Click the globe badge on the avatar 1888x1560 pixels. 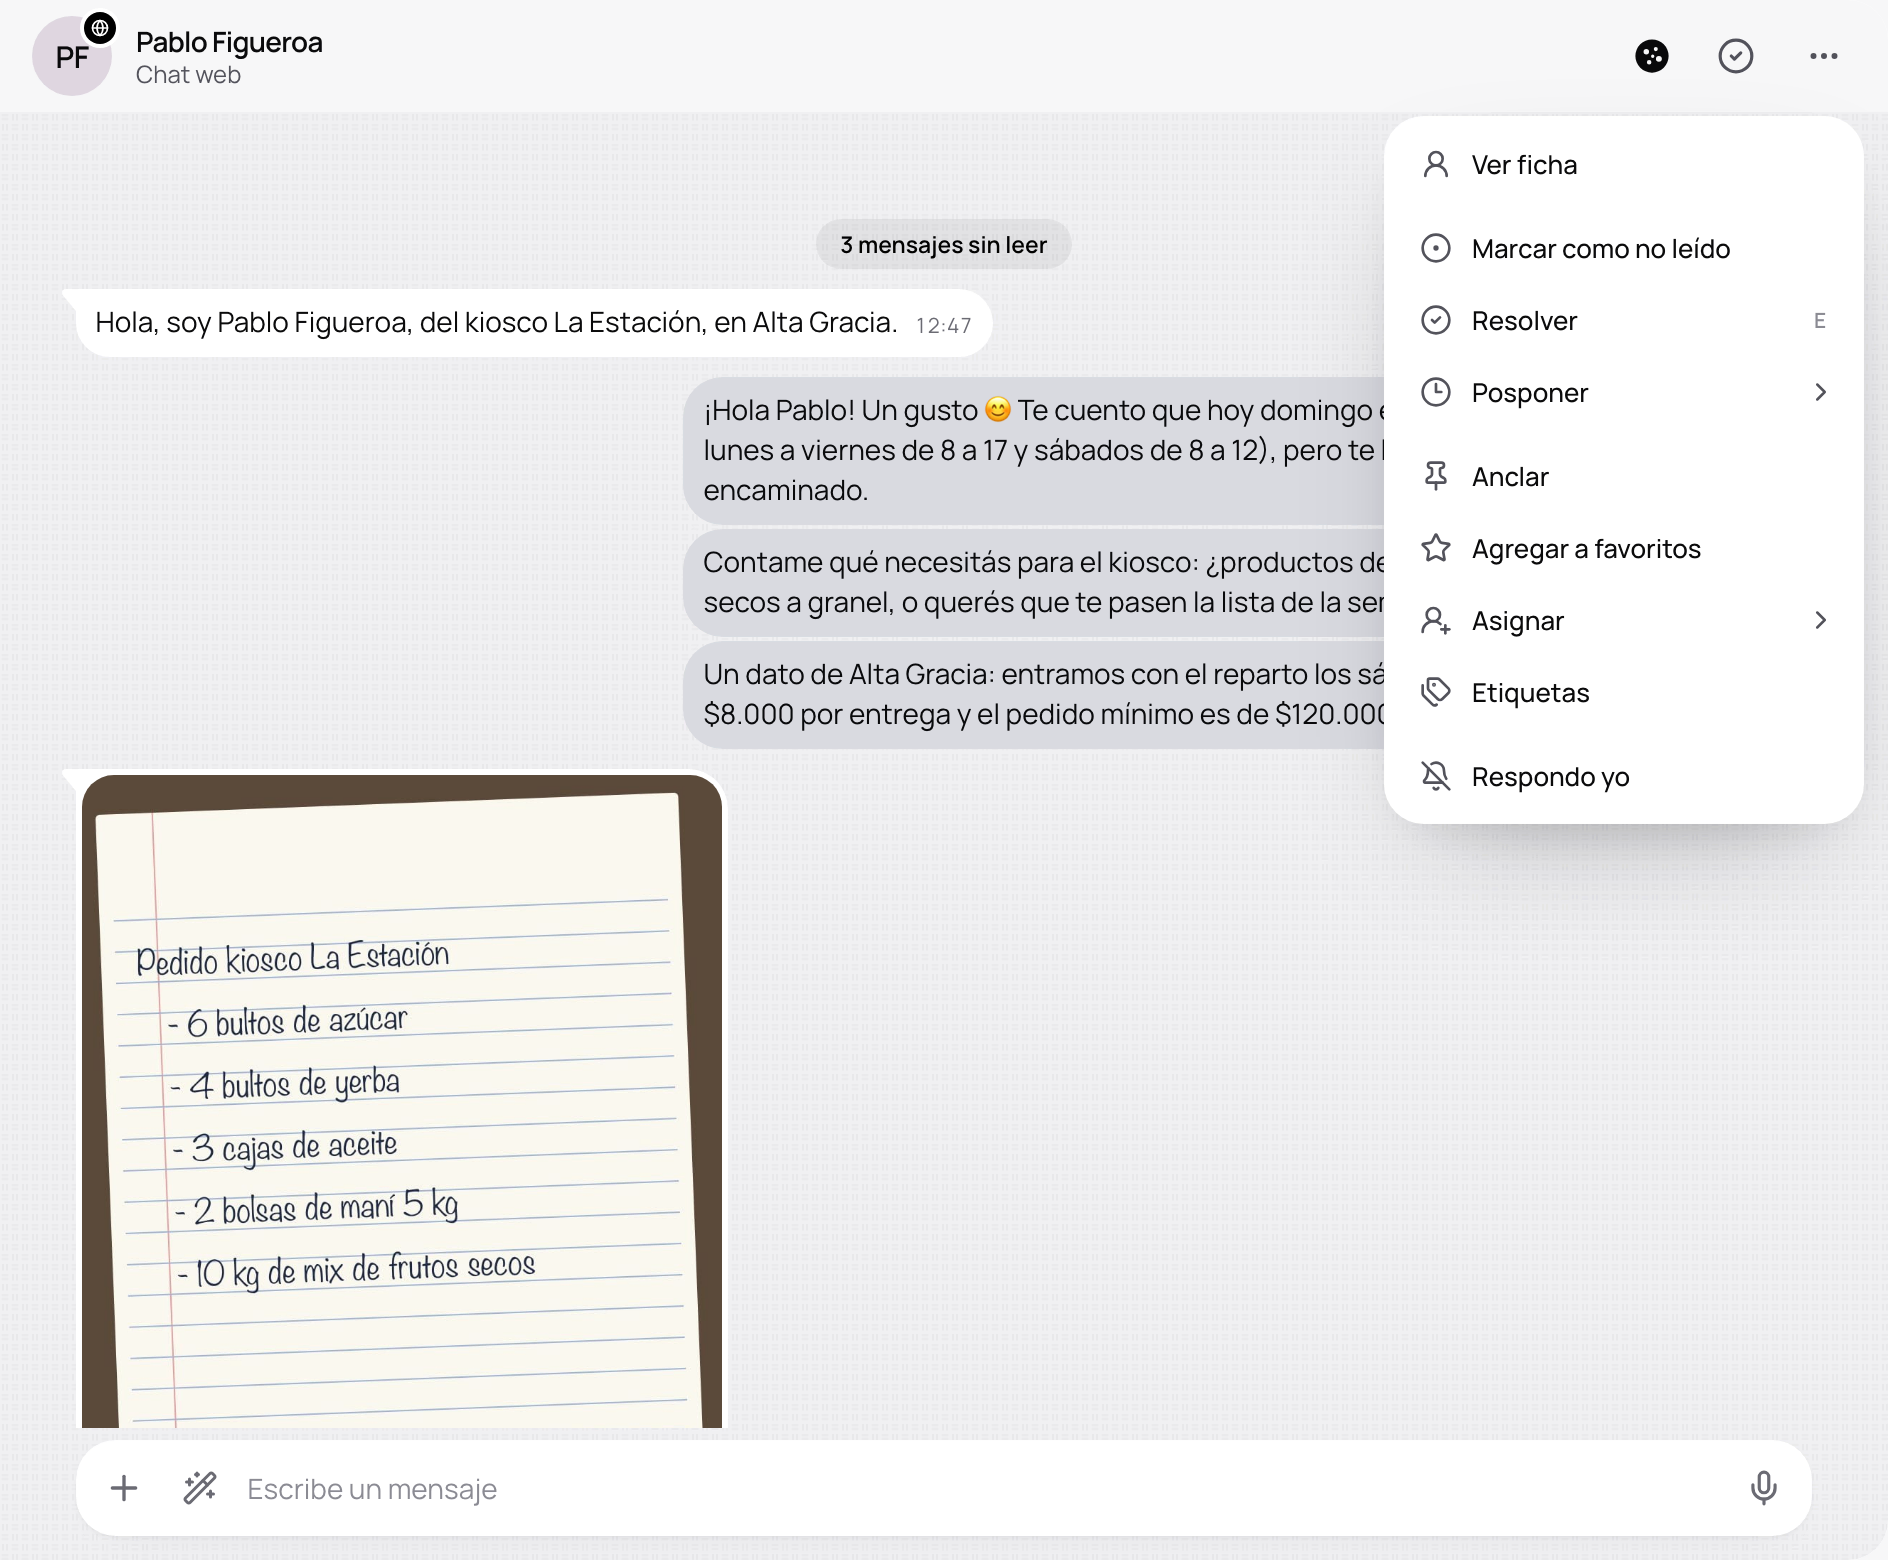pyautogui.click(x=100, y=28)
